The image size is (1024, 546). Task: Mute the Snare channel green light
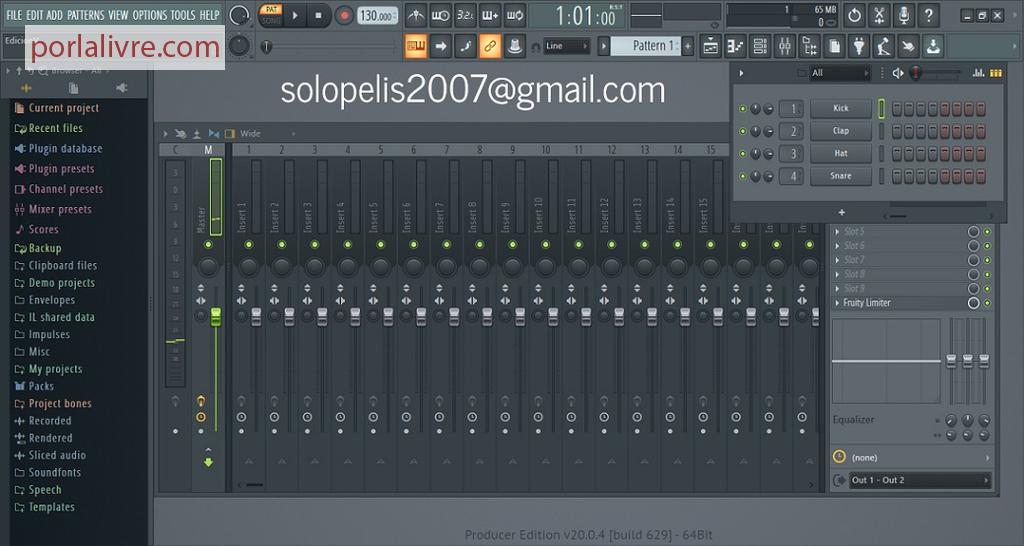(743, 176)
